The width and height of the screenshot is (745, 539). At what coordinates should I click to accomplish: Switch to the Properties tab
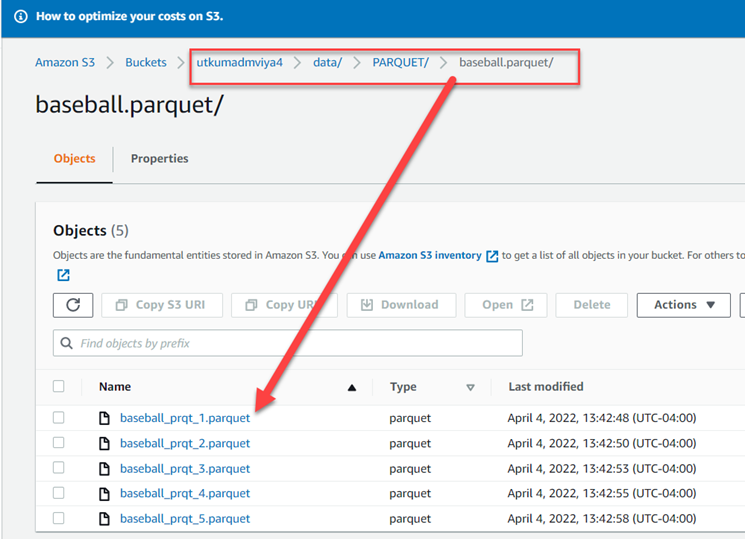pyautogui.click(x=160, y=159)
